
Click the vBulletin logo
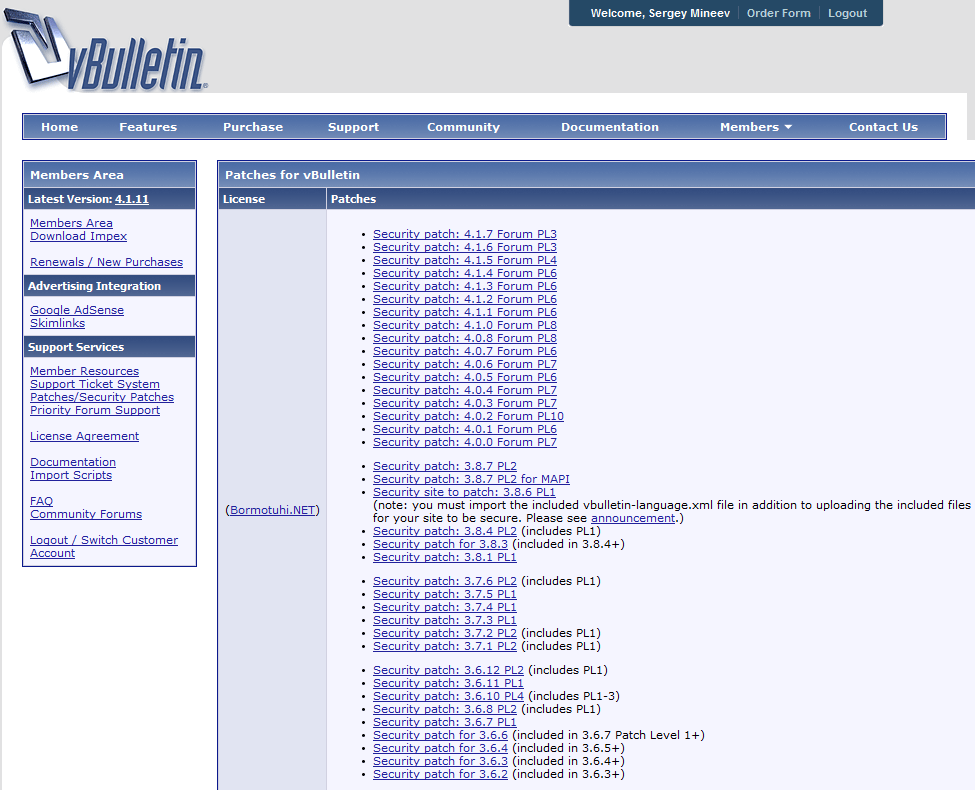pyautogui.click(x=106, y=51)
